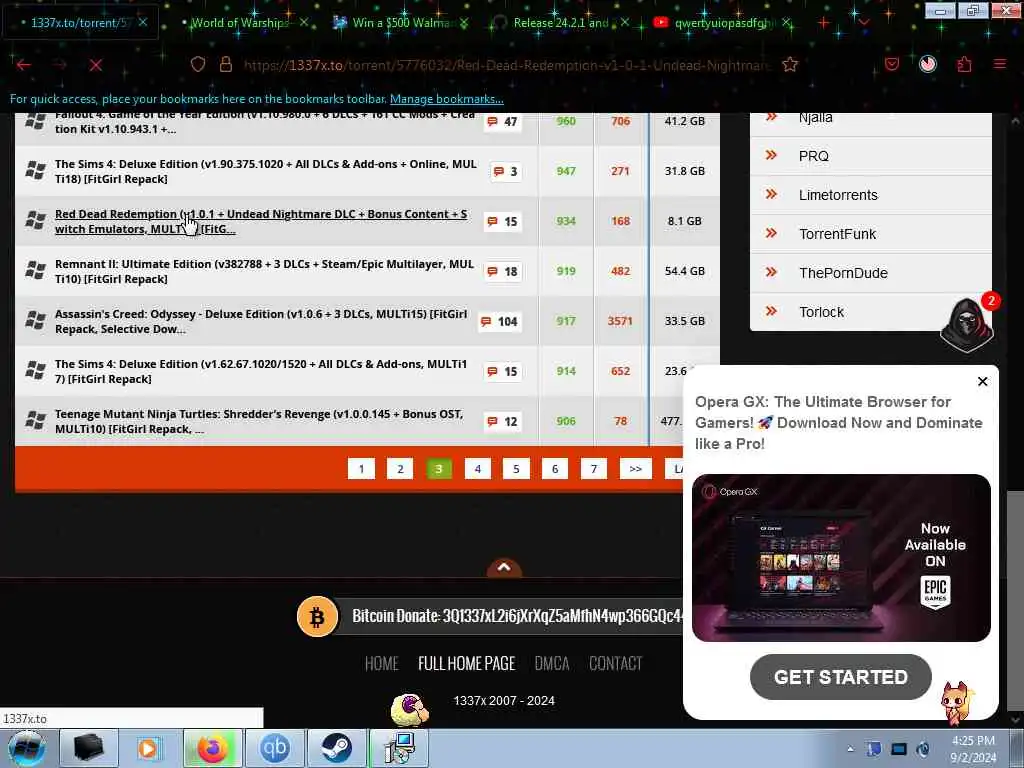
Task: Click comments icon with 18 count
Action: (x=502, y=271)
